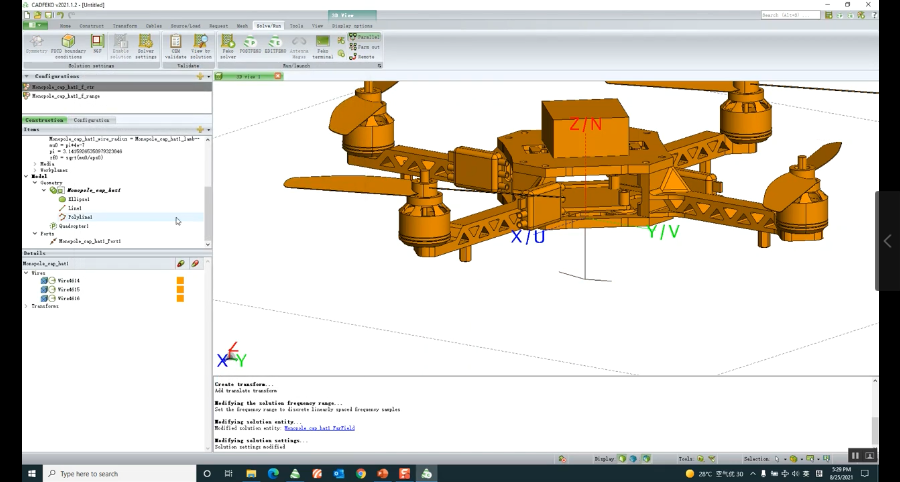Click the left pencil icon in Details header

181,263
